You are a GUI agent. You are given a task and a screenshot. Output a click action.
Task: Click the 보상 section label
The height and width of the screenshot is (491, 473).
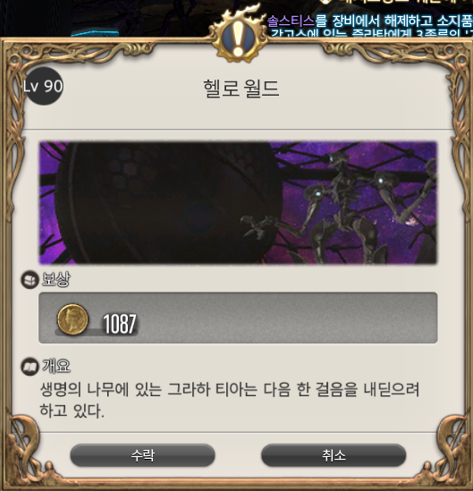pyautogui.click(x=56, y=279)
